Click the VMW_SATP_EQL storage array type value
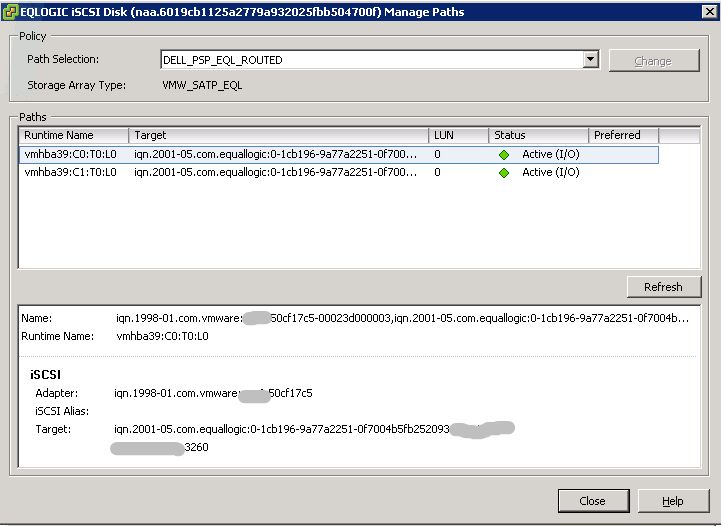Viewport: 723px width, 526px height. coord(202,85)
